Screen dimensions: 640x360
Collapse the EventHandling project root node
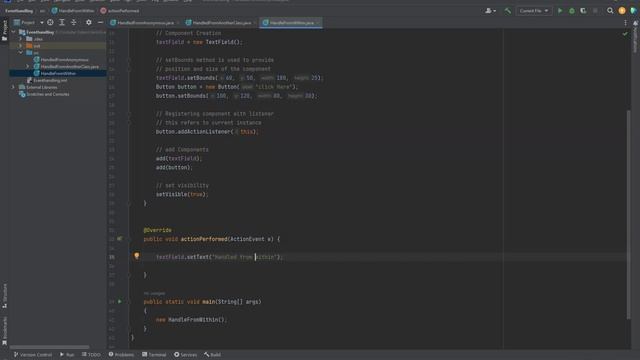pos(13,32)
